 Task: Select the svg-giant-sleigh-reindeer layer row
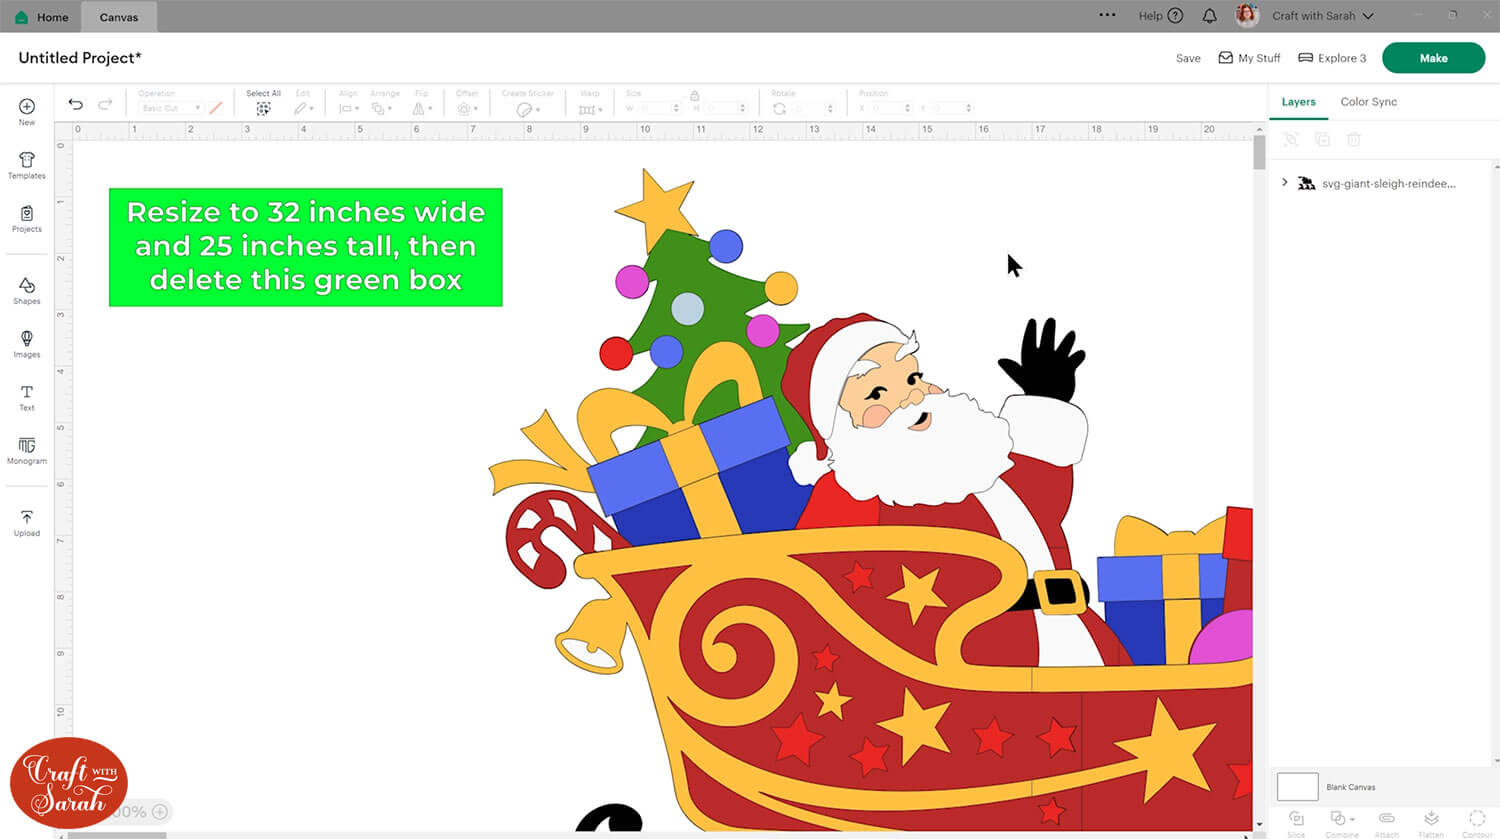pyautogui.click(x=1382, y=183)
